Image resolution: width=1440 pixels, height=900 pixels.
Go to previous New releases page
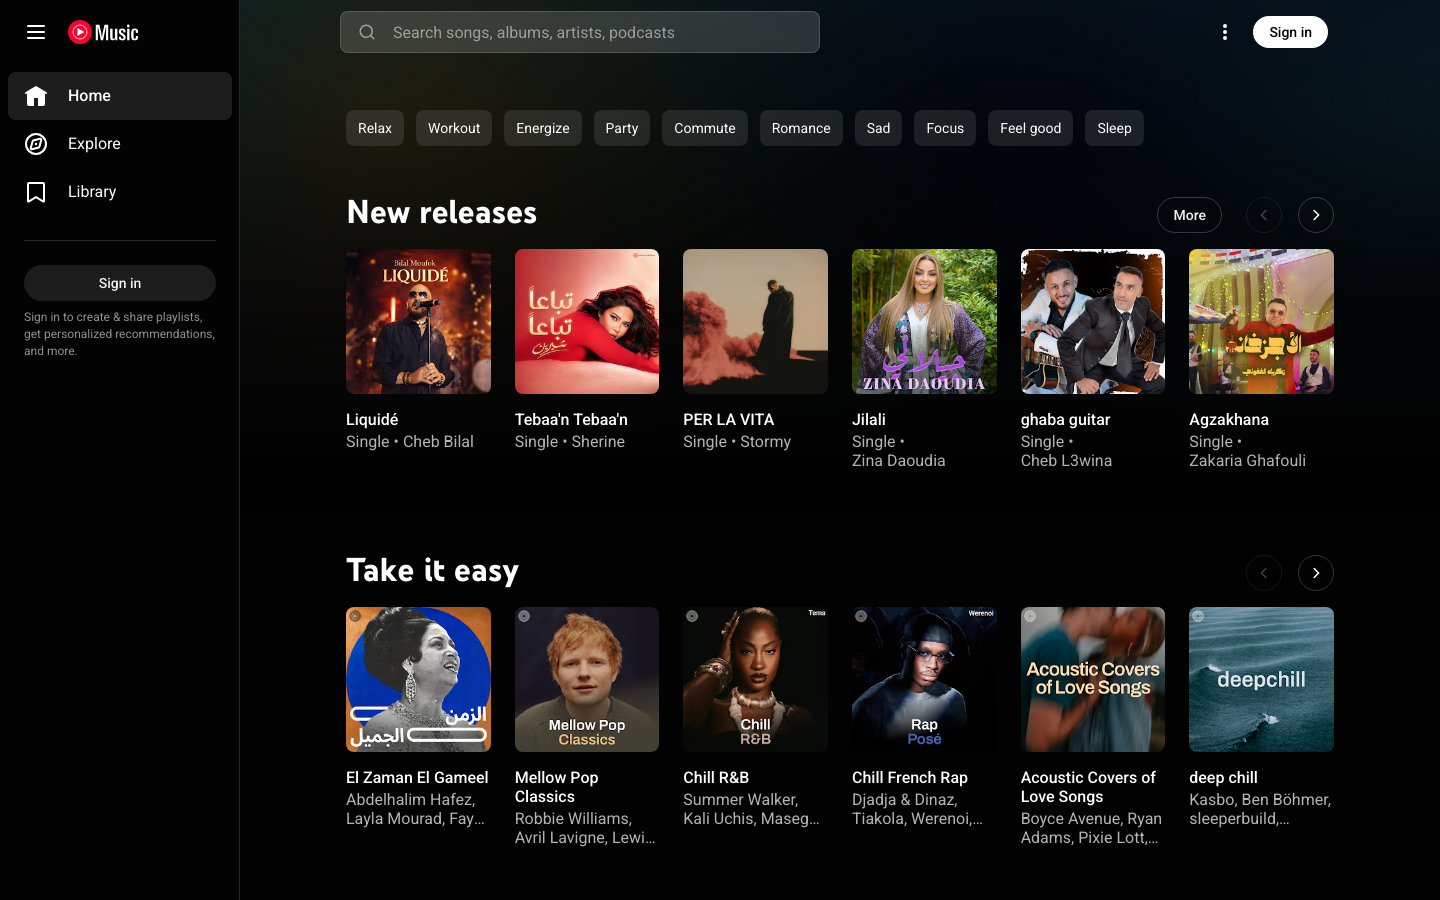pyautogui.click(x=1264, y=215)
